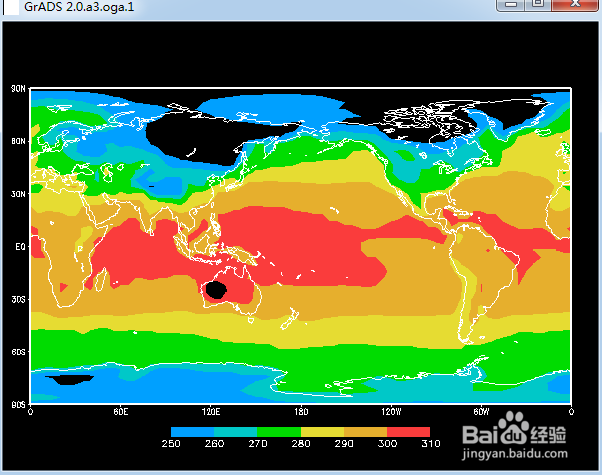Click the black undefined spot inside Australia
Image resolution: width=602 pixels, height=475 pixels.
216,290
